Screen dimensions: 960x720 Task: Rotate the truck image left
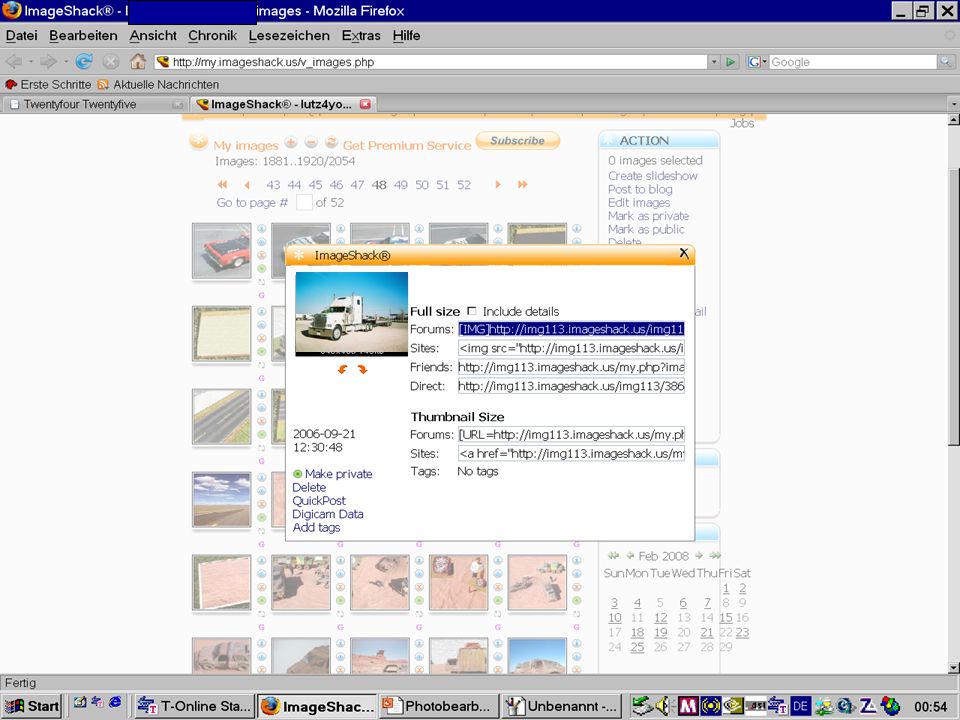coord(342,369)
